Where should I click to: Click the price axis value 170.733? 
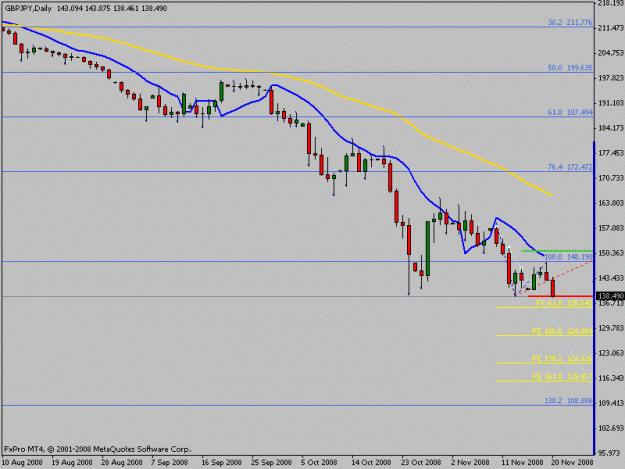coord(611,178)
